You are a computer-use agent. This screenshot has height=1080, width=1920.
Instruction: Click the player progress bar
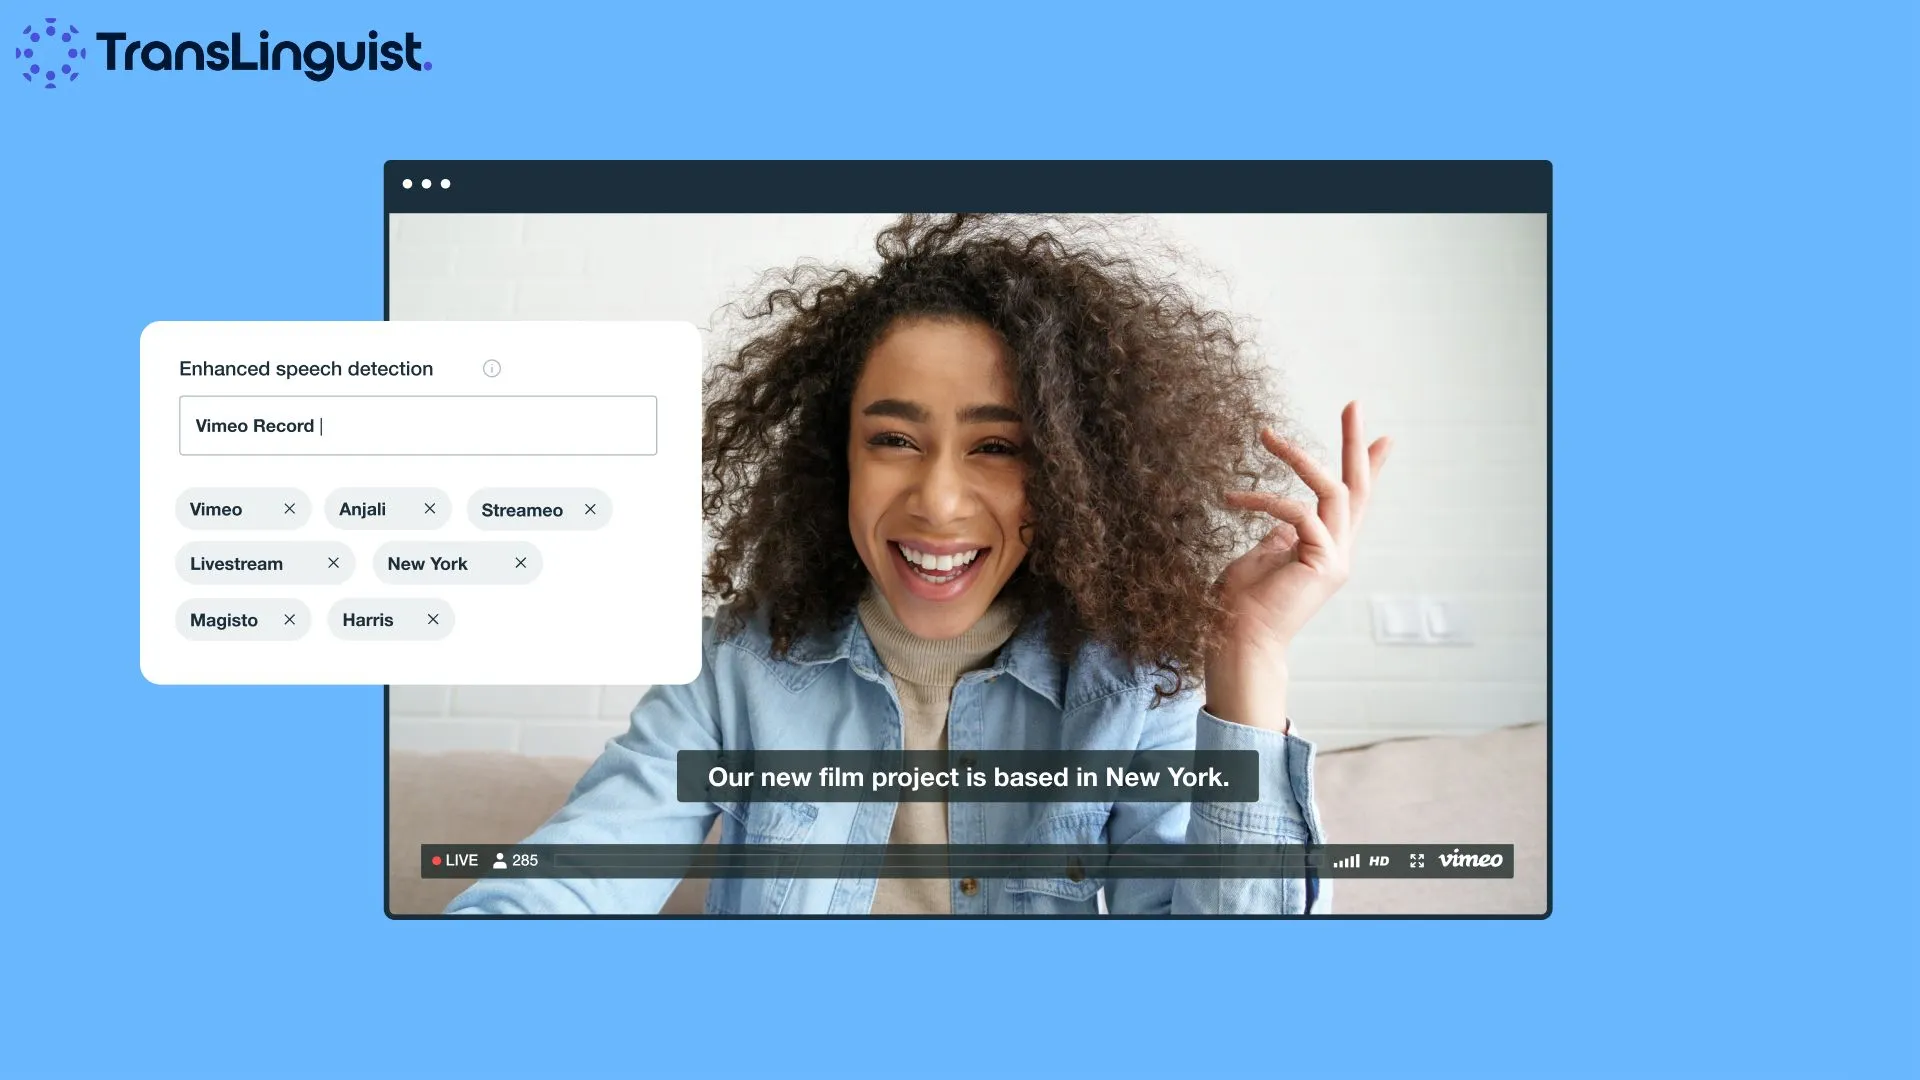[935, 860]
